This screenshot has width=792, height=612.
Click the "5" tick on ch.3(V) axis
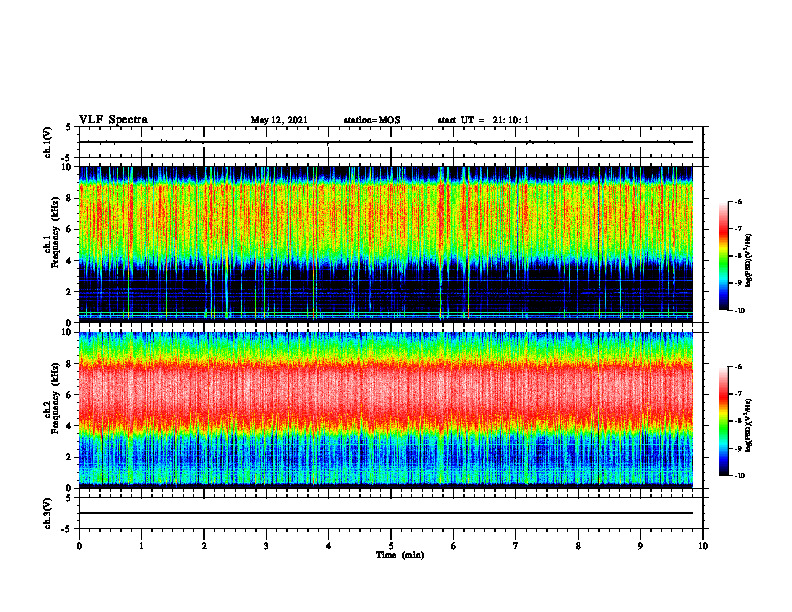[x=70, y=498]
